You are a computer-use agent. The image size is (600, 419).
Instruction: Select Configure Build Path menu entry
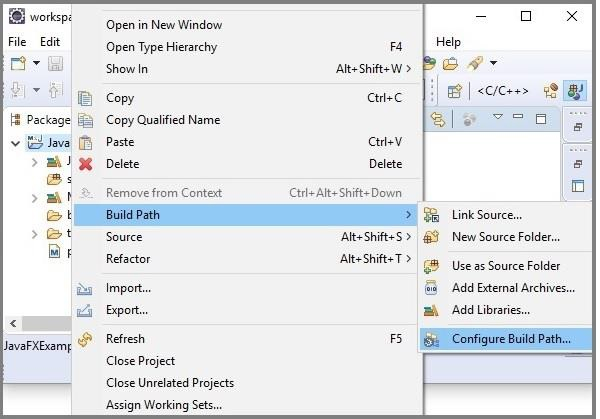(510, 339)
